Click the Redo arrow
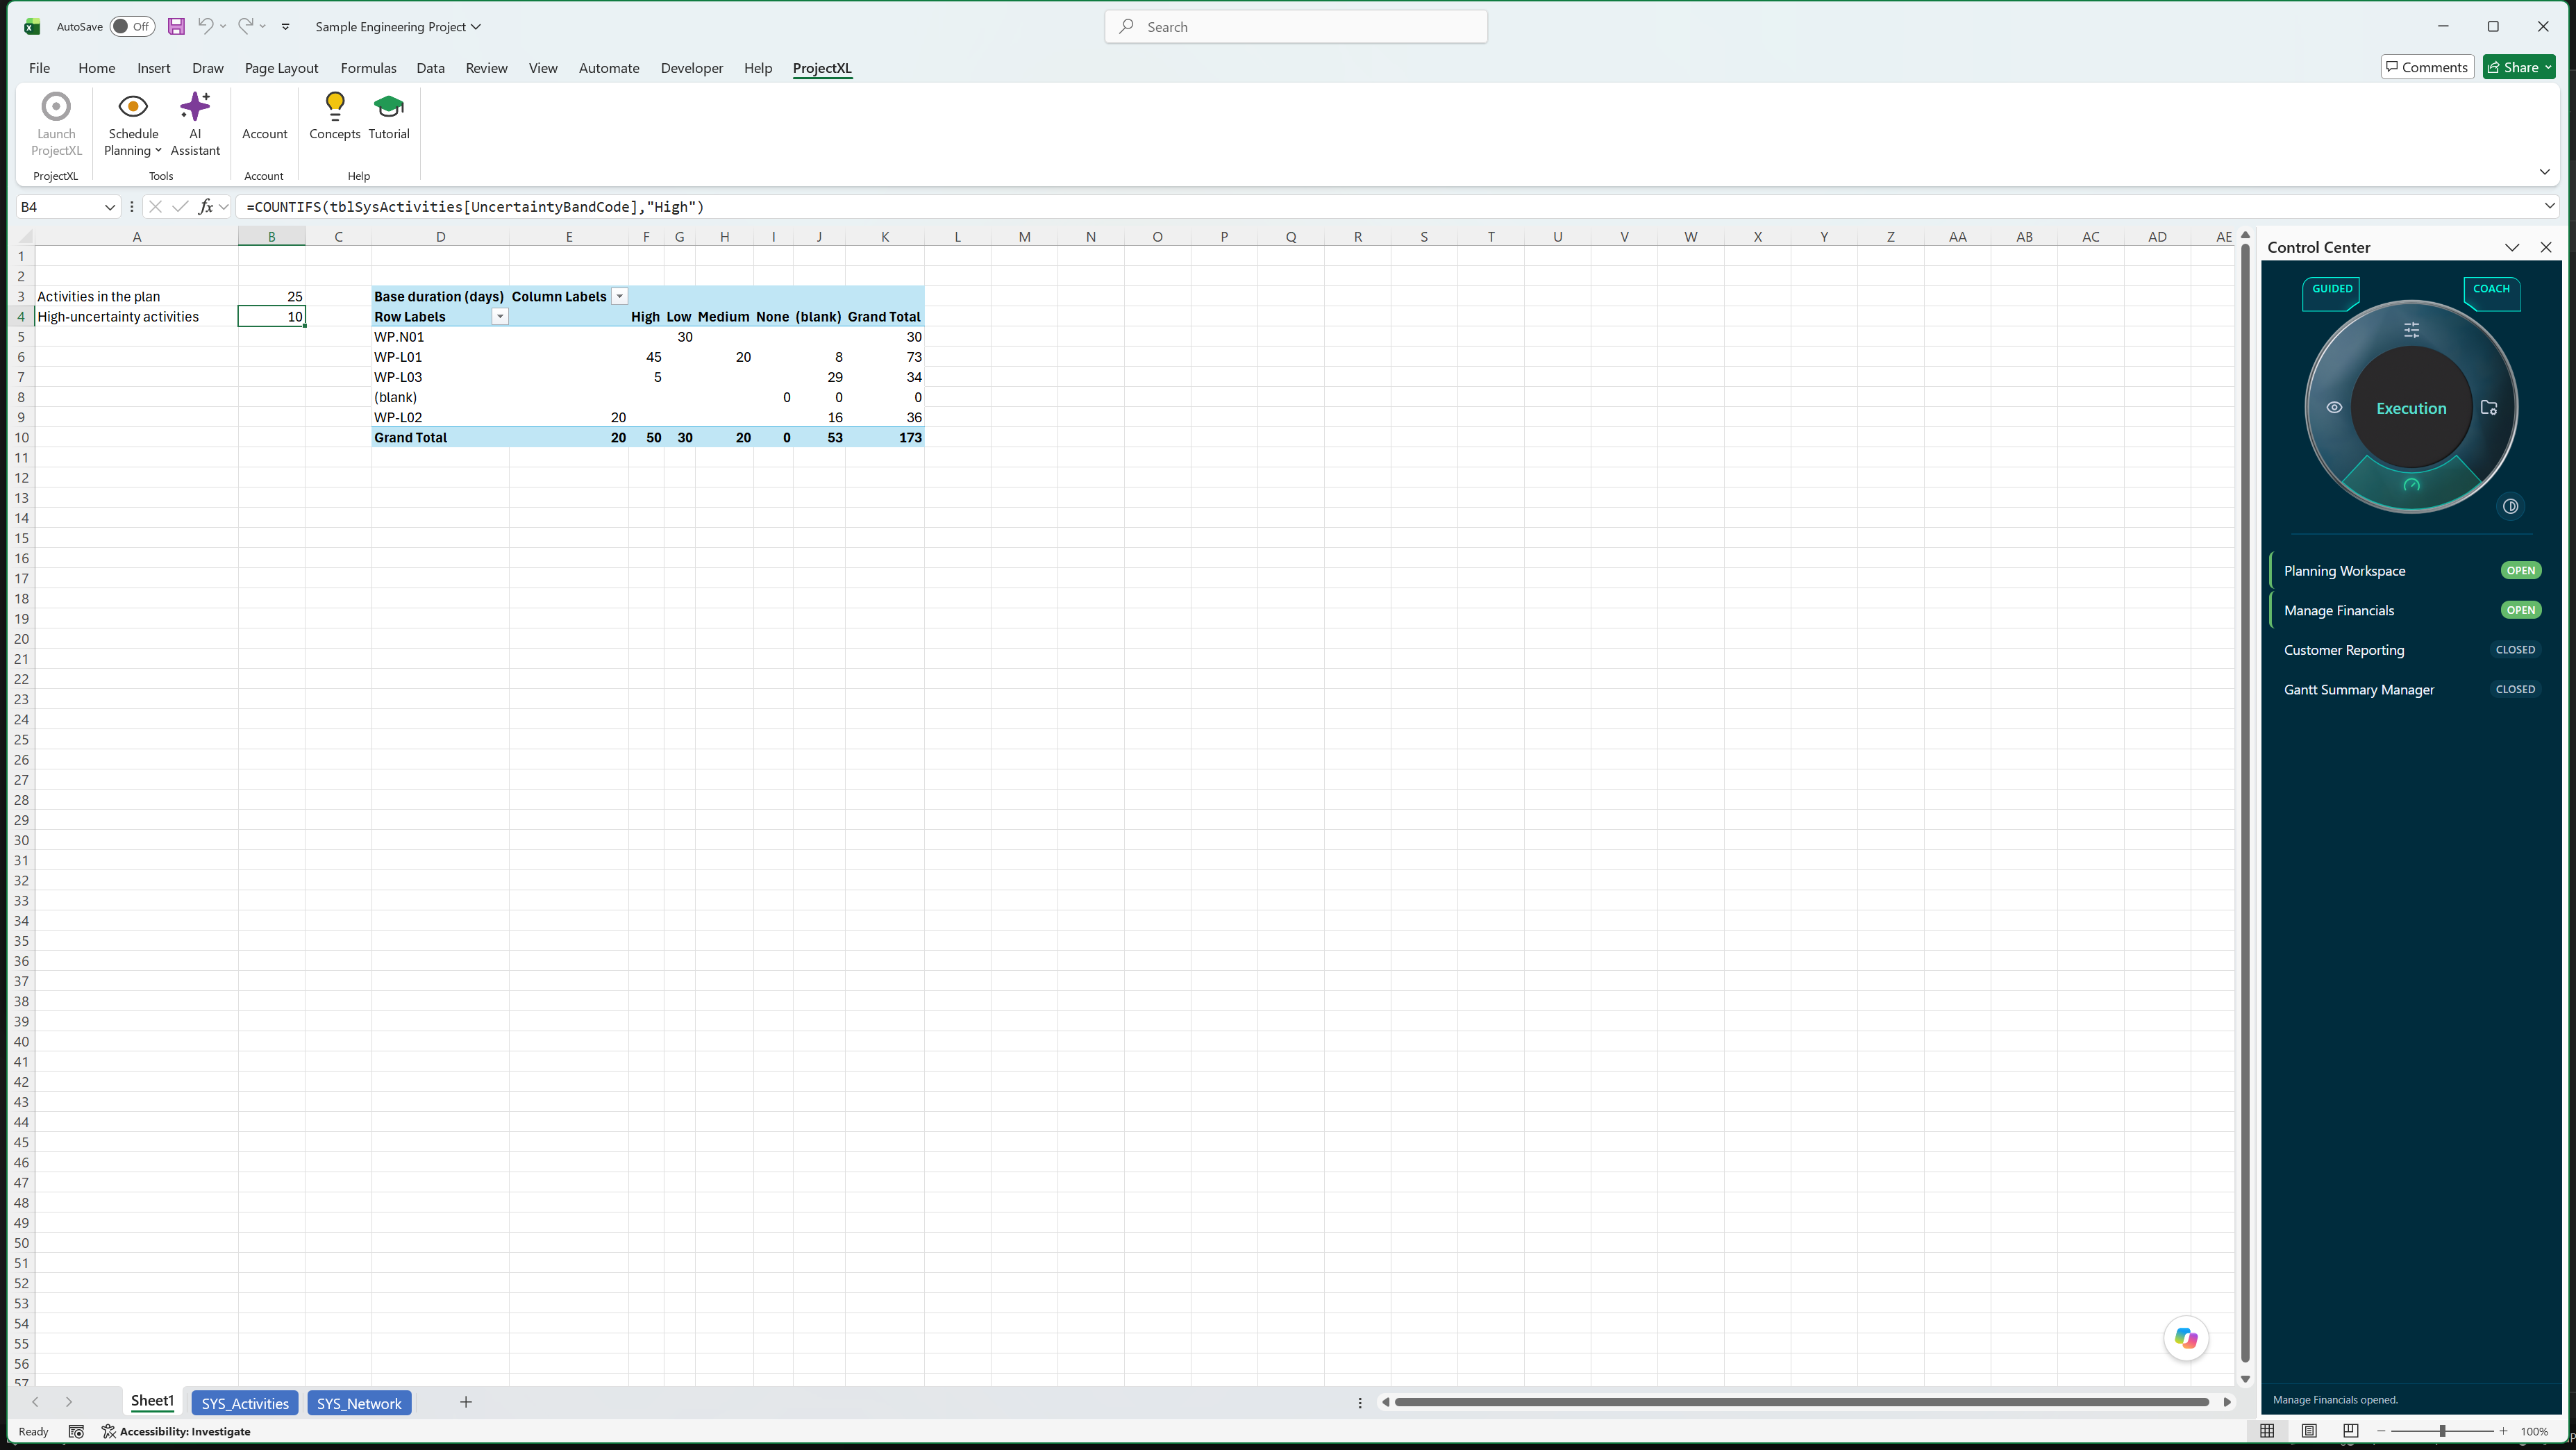This screenshot has width=2576, height=1450. point(245,27)
